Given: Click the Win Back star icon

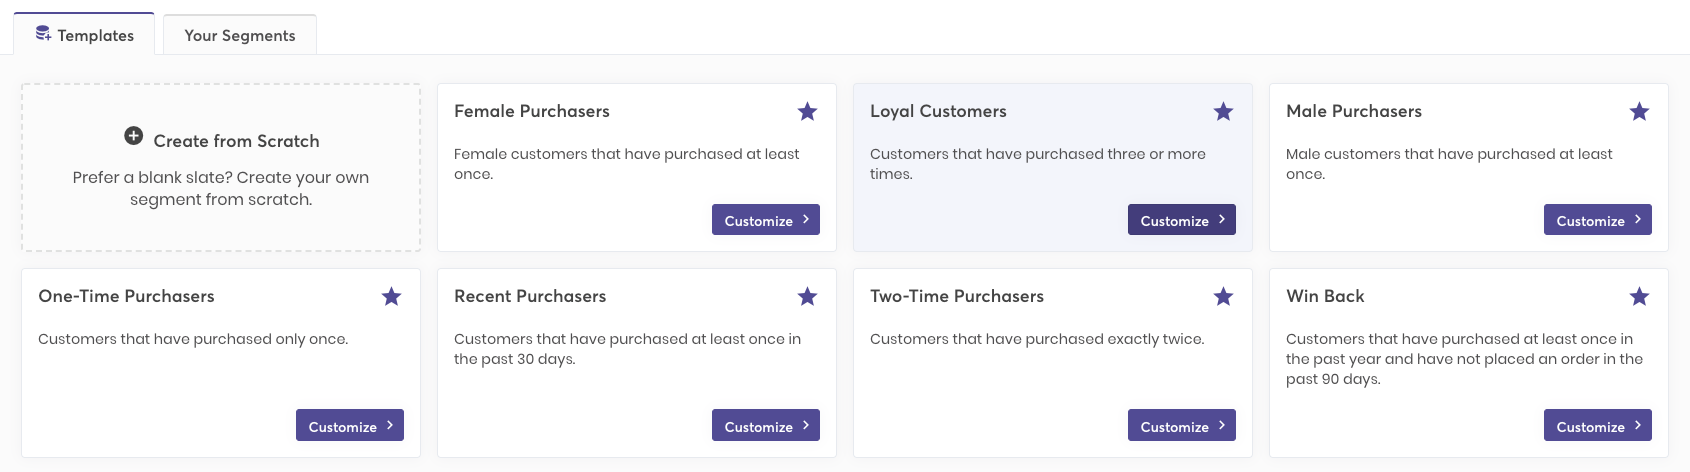Looking at the screenshot, I should tap(1639, 297).
